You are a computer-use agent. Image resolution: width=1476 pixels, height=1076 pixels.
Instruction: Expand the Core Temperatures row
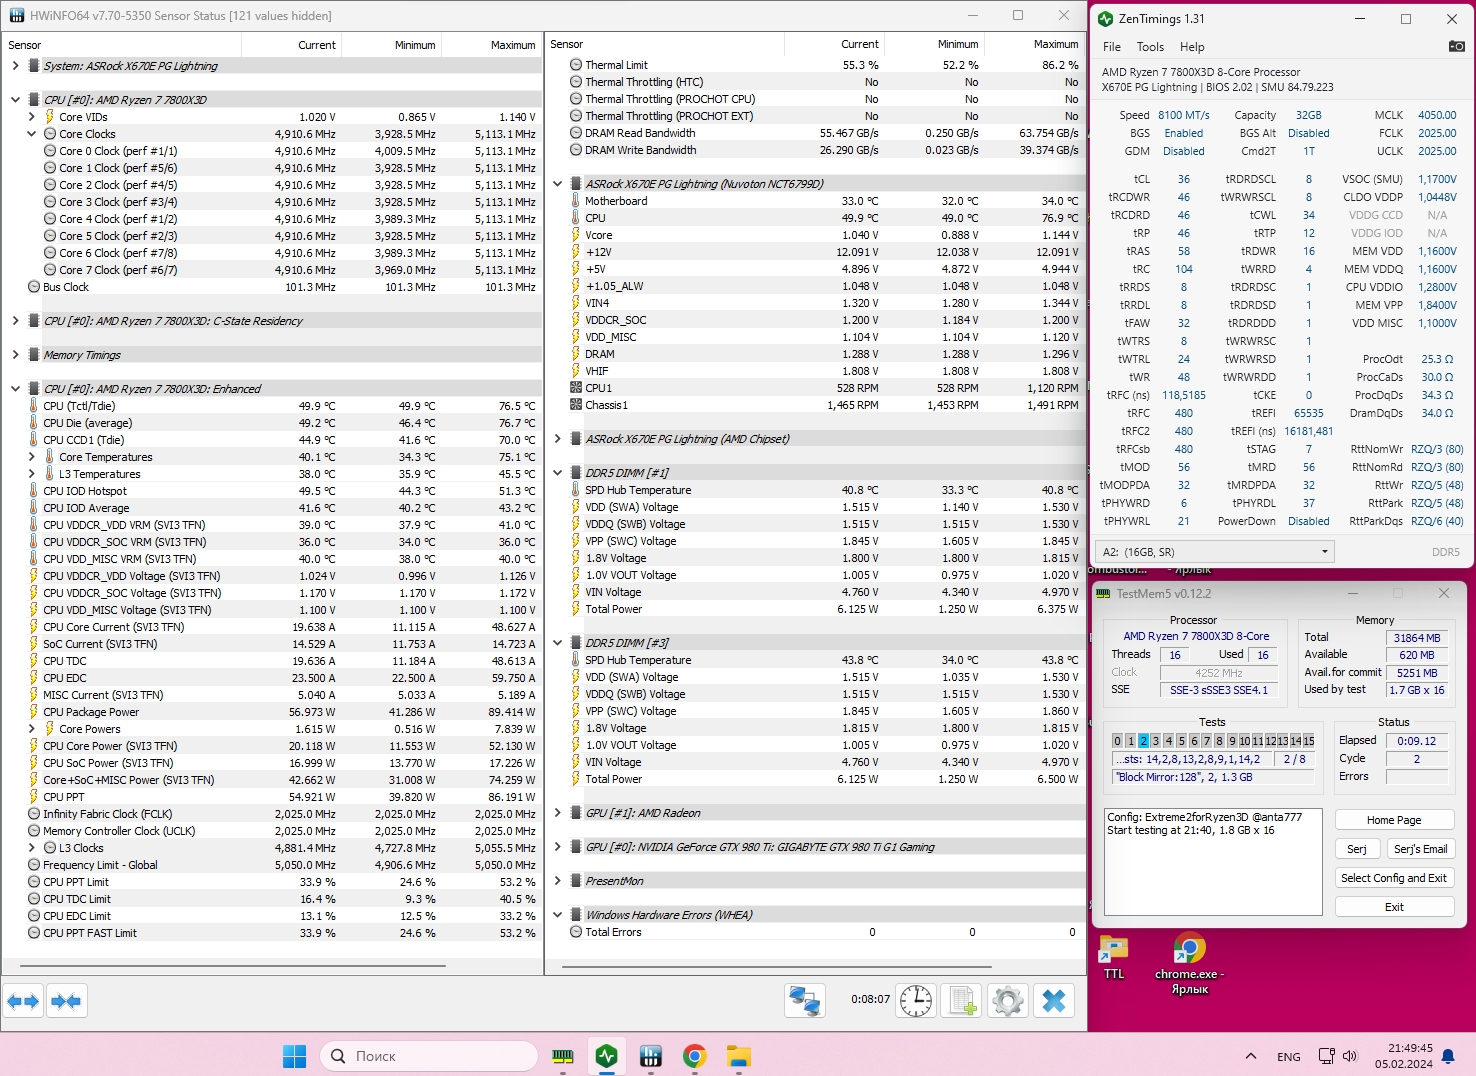31,457
